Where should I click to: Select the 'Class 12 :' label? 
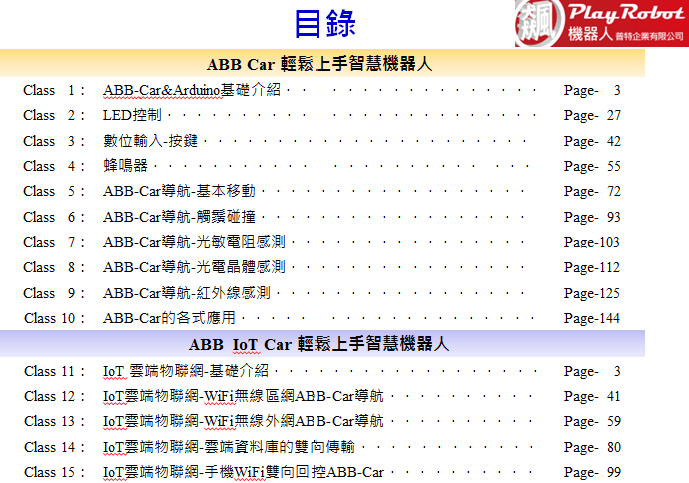(54, 396)
